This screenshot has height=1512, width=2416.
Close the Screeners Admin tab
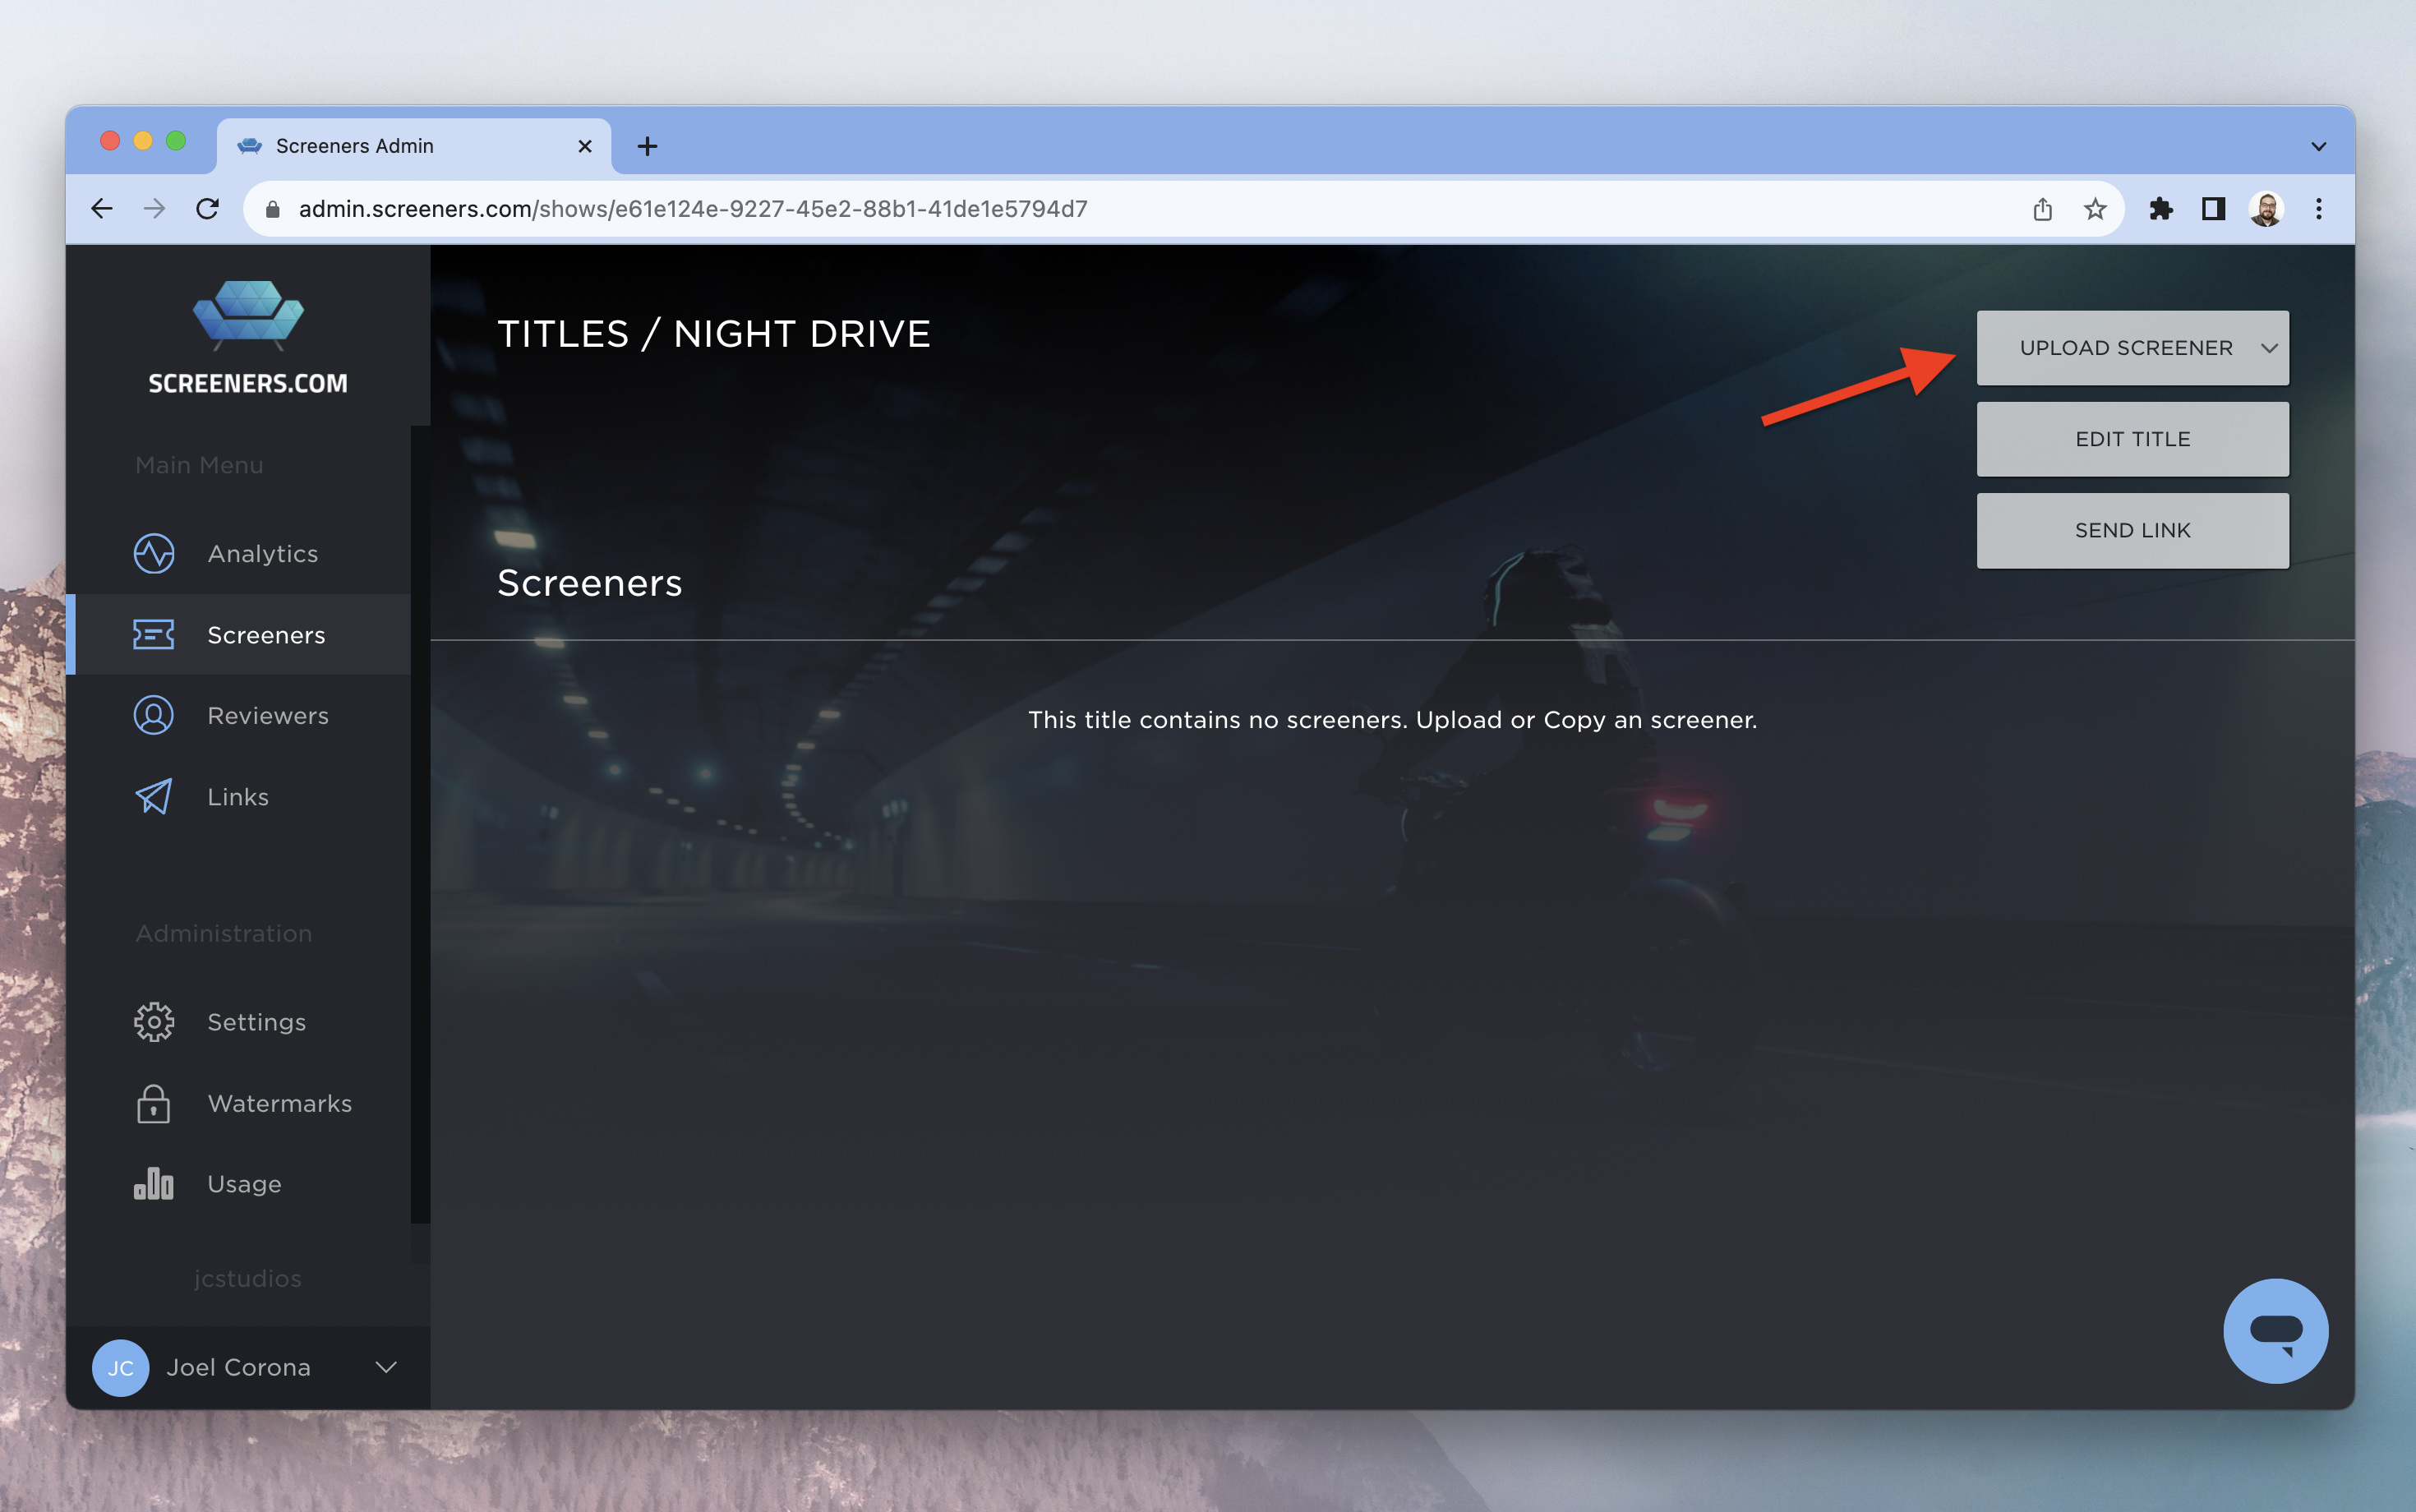click(x=585, y=146)
